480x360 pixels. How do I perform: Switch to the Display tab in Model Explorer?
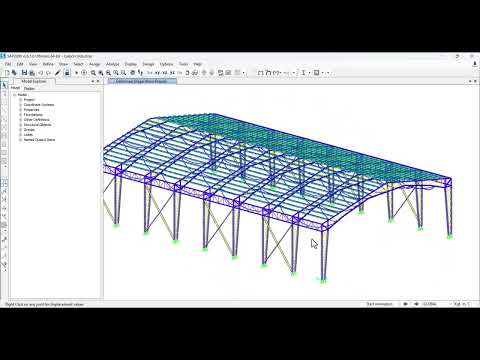[x=29, y=88]
